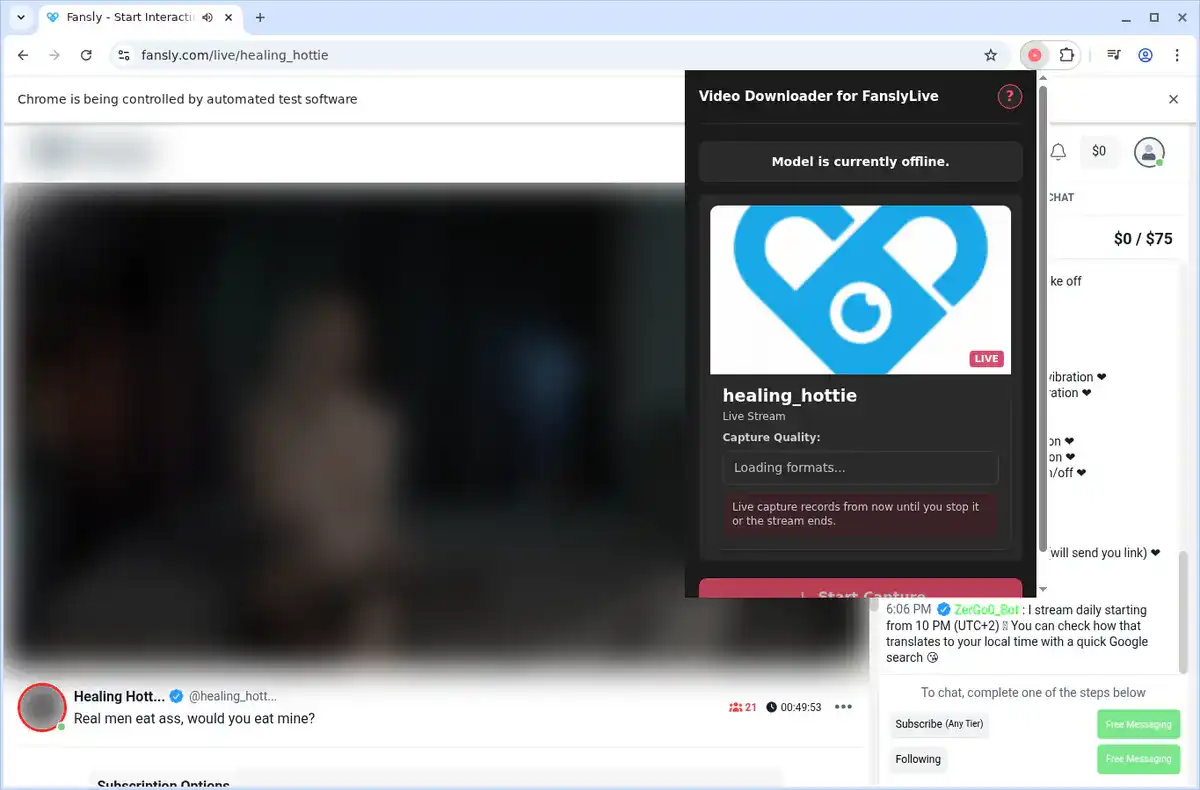Click the Video Downloader extension icon in toolbar
The width and height of the screenshot is (1200, 790).
[1035, 55]
